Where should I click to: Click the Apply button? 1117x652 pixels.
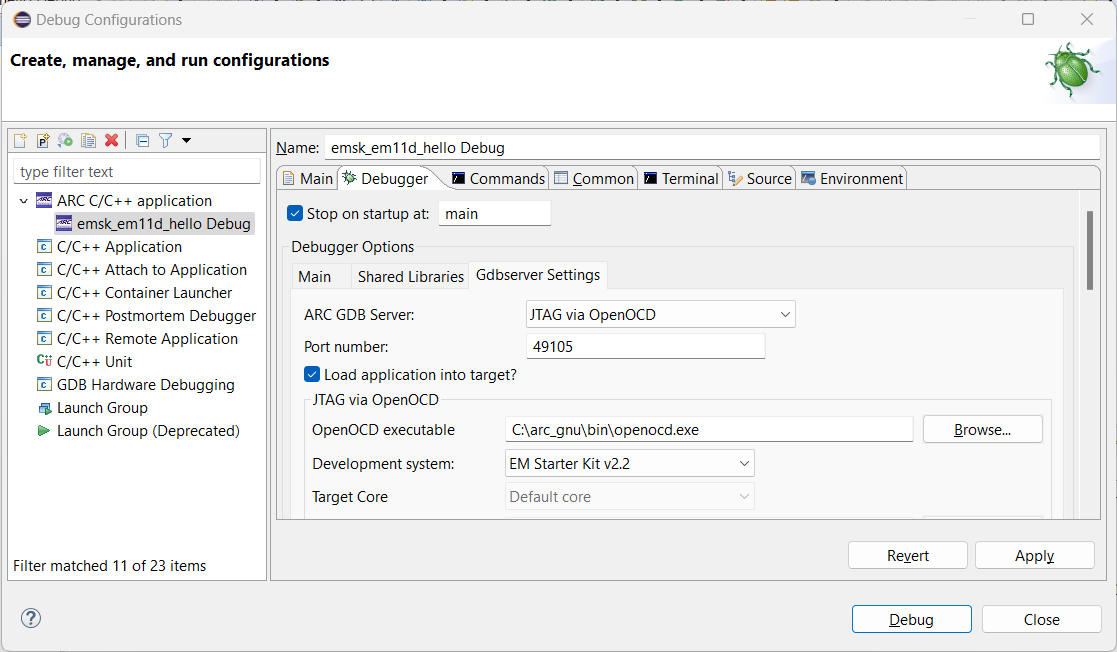1034,555
